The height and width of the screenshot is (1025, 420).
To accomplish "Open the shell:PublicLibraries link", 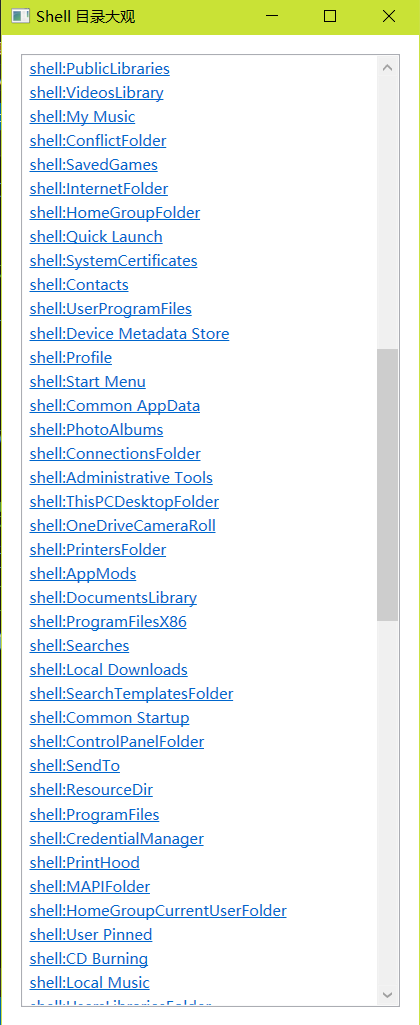I will pos(99,69).
